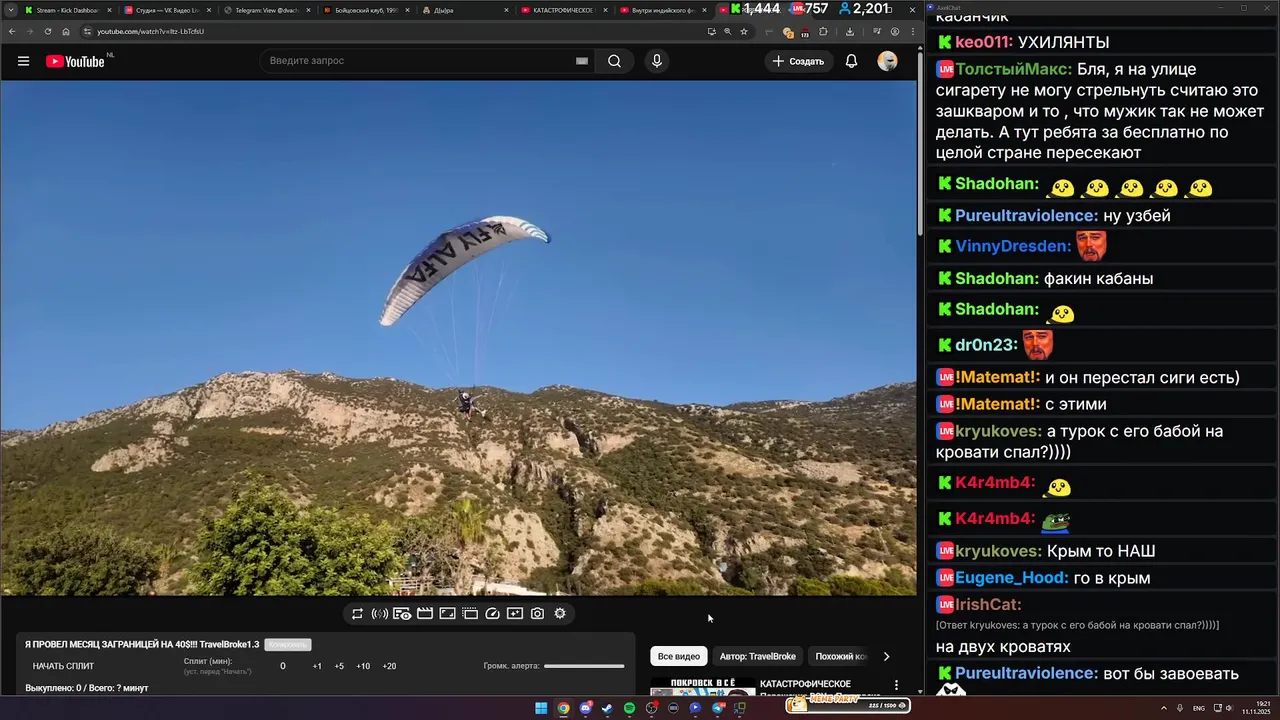Click the clapperboard icon in player toolbar

tap(425, 614)
